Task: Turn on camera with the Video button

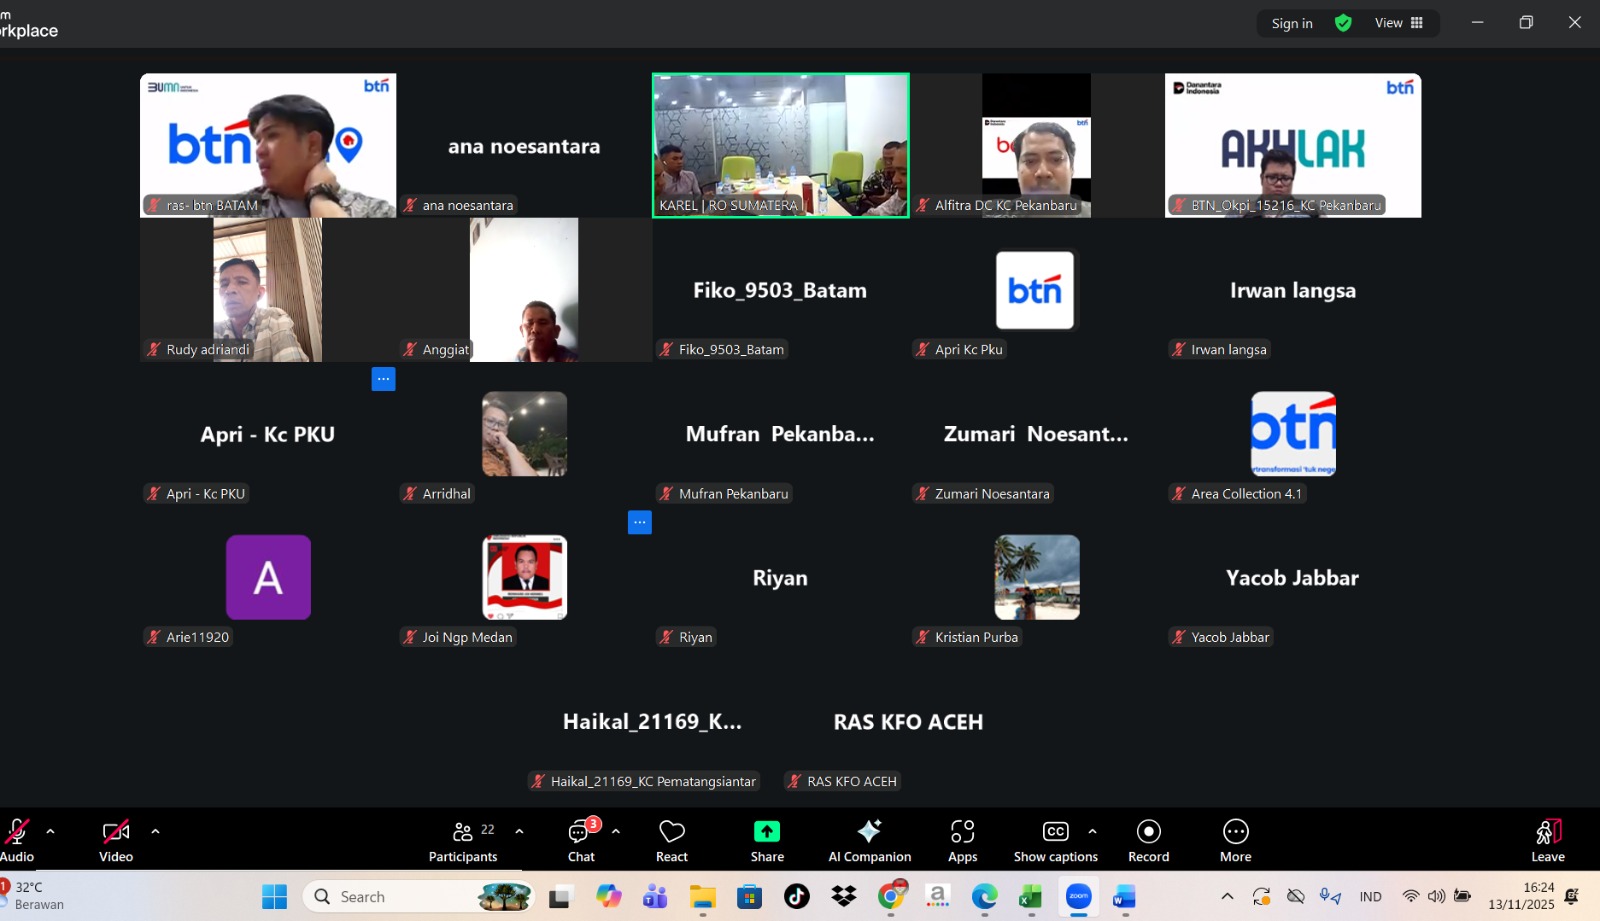Action: click(x=116, y=841)
